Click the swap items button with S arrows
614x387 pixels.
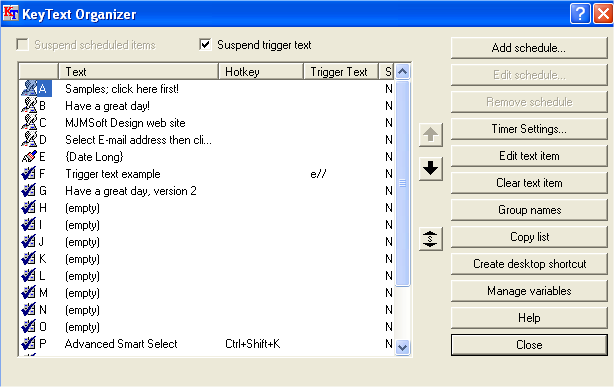(430, 239)
